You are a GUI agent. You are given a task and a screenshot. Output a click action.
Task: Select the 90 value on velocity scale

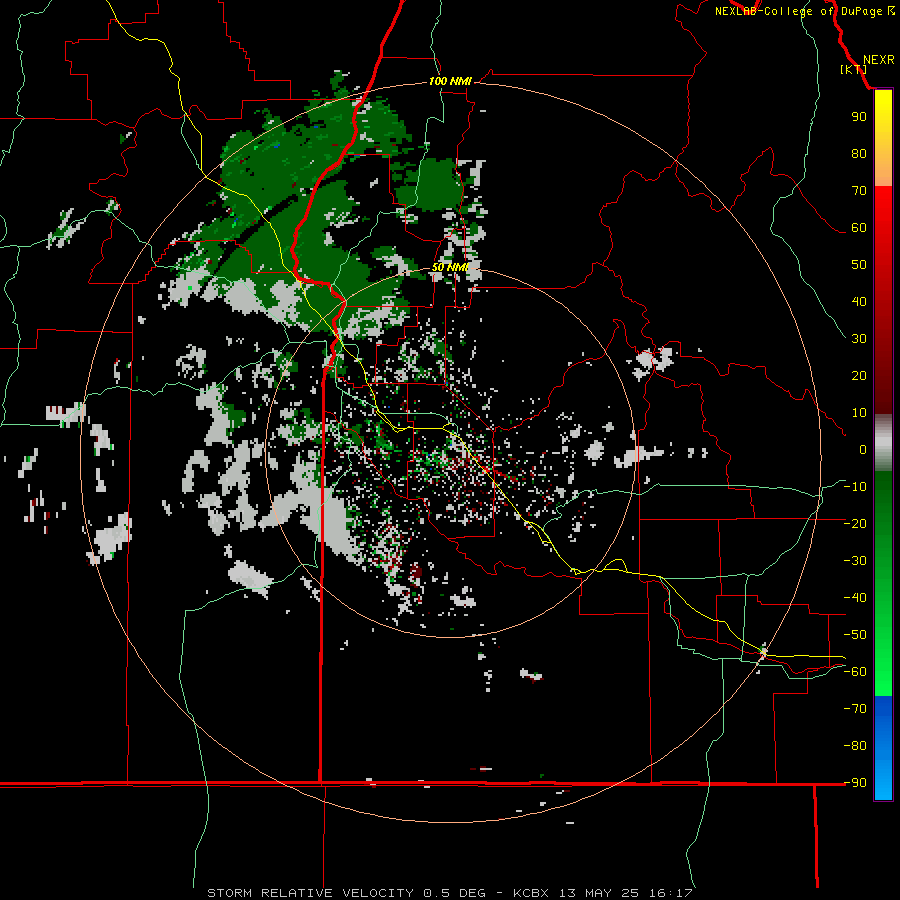pyautogui.click(x=859, y=117)
